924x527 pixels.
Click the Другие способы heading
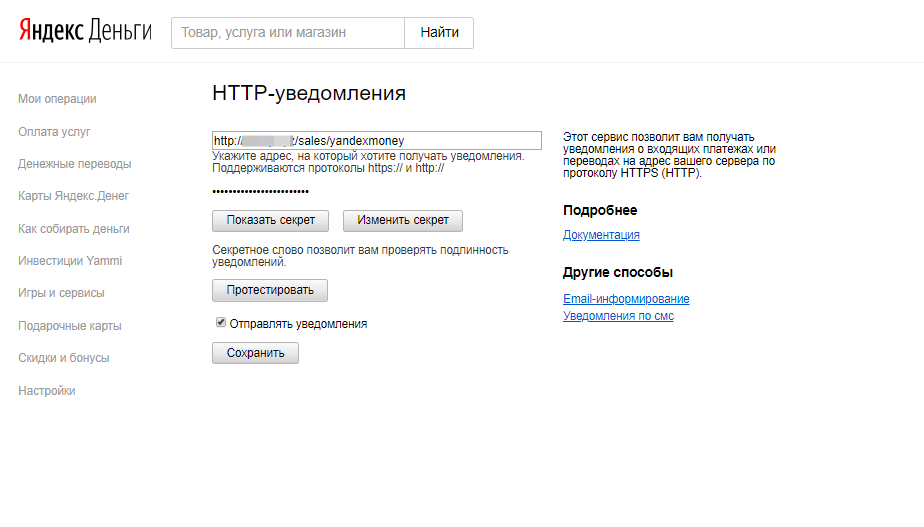coord(618,272)
